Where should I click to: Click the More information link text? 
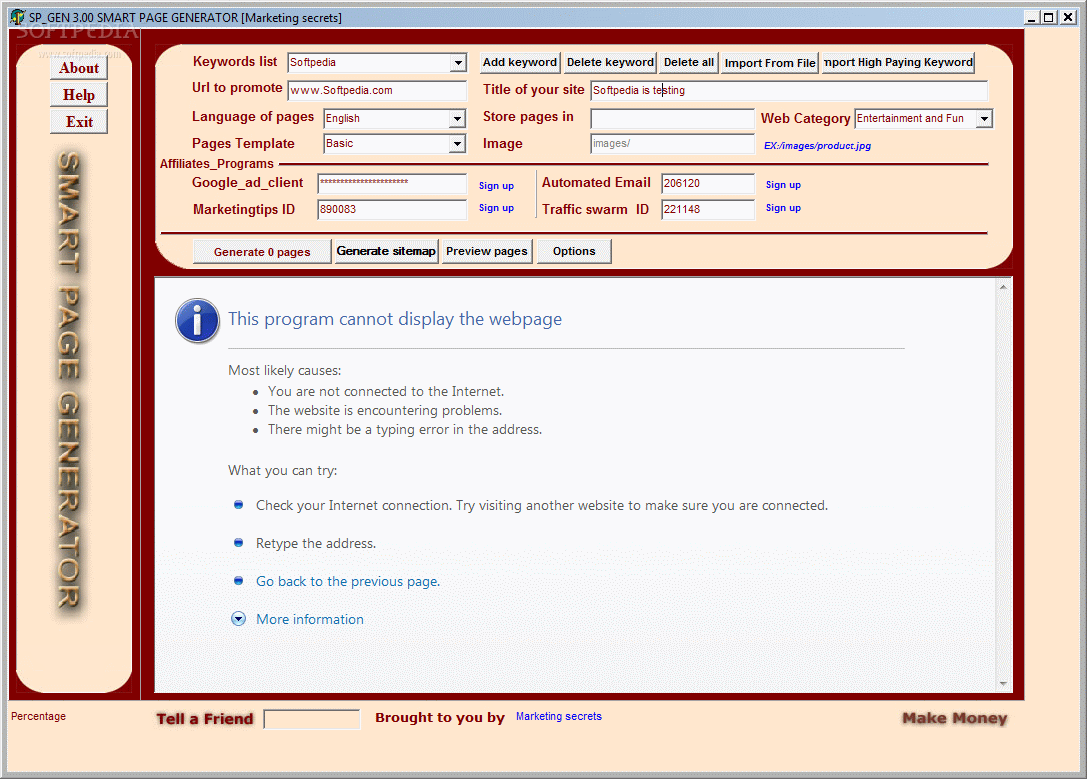tap(310, 620)
